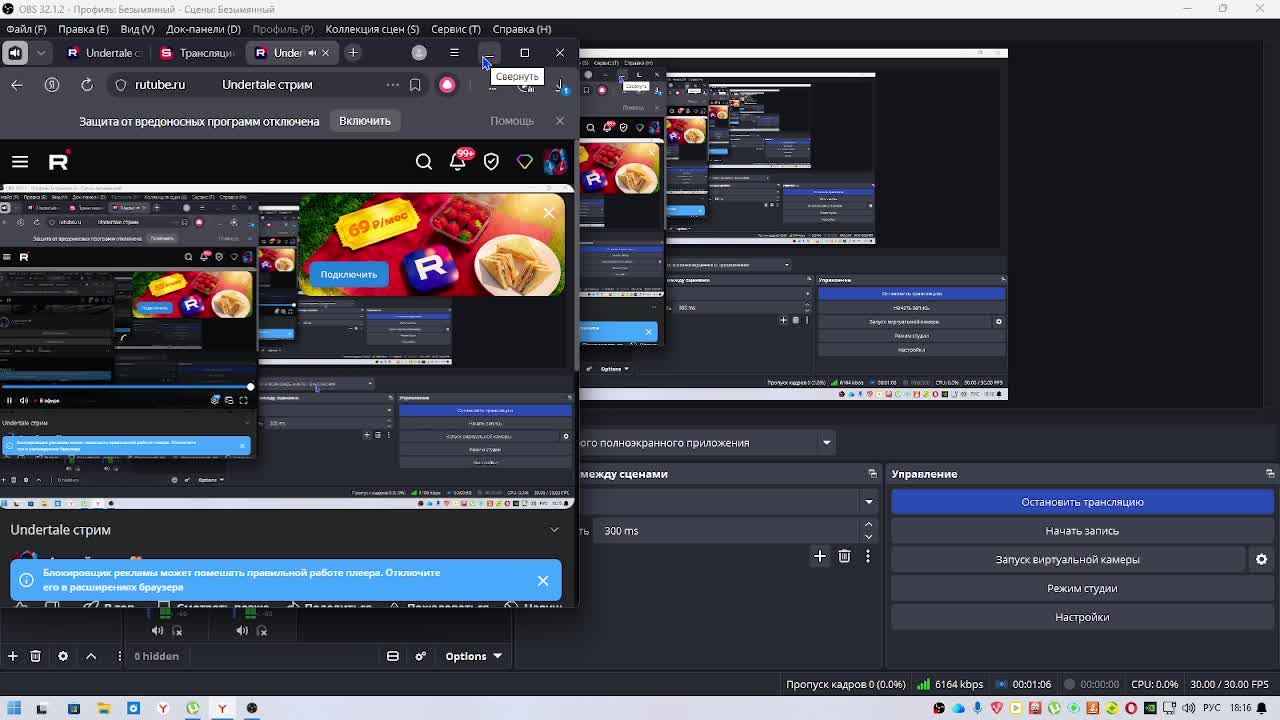Switch audio mixer layout
Viewport: 1280px width, 720px height.
click(393, 656)
